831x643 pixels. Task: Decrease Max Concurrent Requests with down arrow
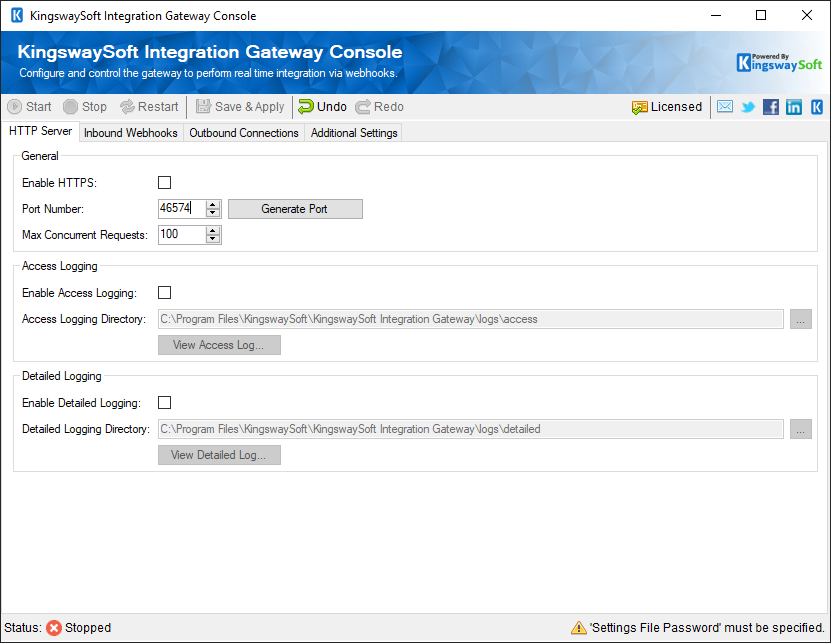(x=213, y=239)
